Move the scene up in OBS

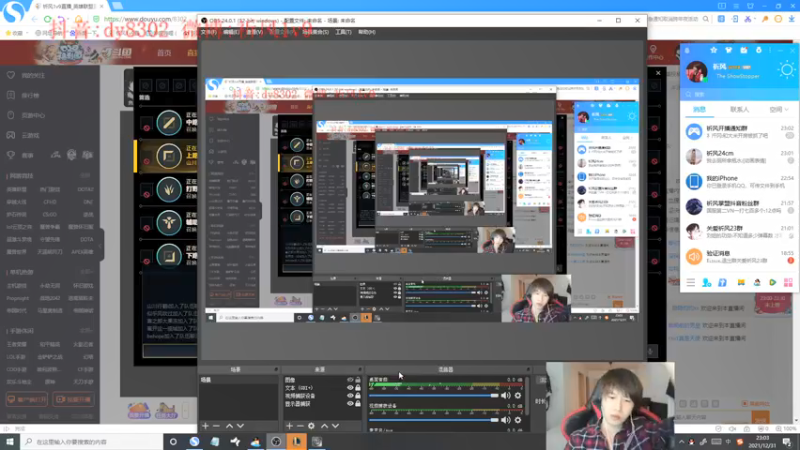(x=230, y=426)
